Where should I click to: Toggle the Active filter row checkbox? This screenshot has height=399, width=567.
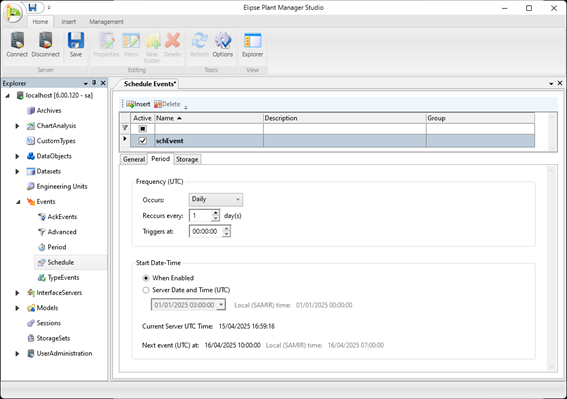pyautogui.click(x=142, y=129)
